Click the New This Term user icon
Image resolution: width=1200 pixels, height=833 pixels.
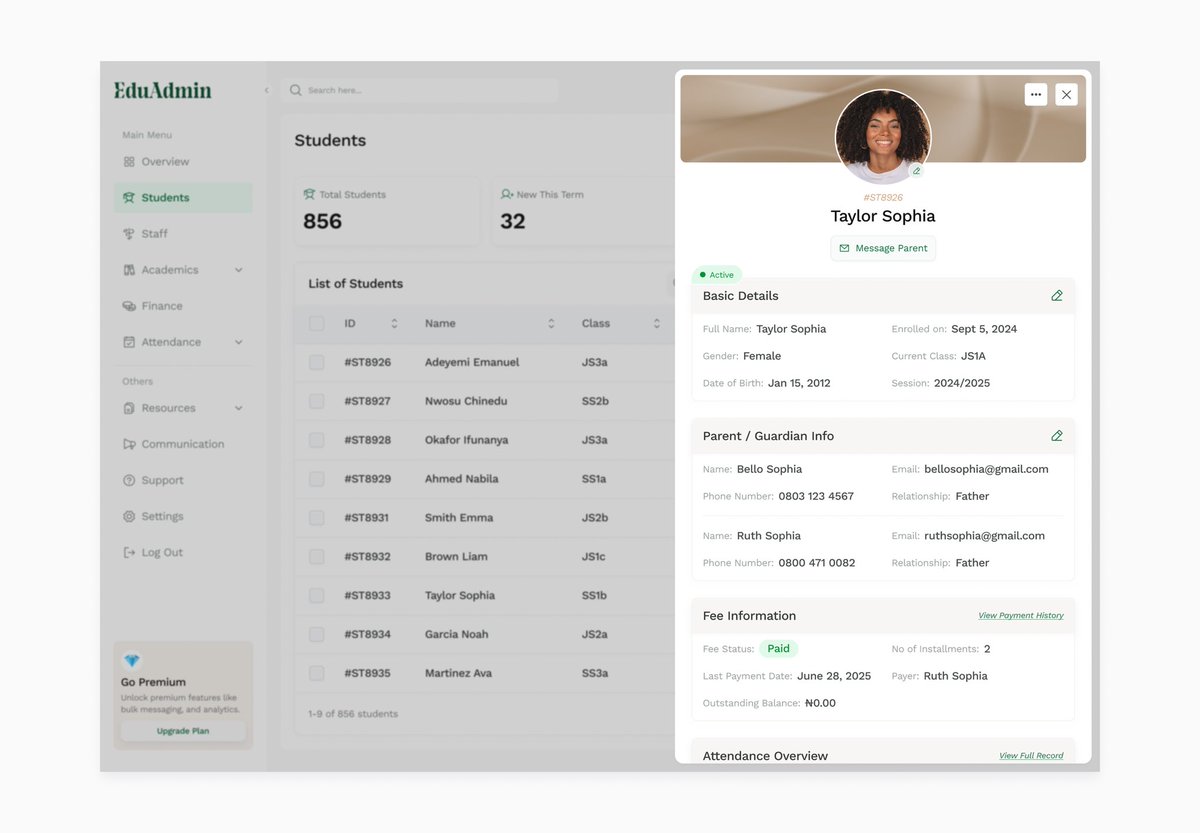(x=507, y=194)
